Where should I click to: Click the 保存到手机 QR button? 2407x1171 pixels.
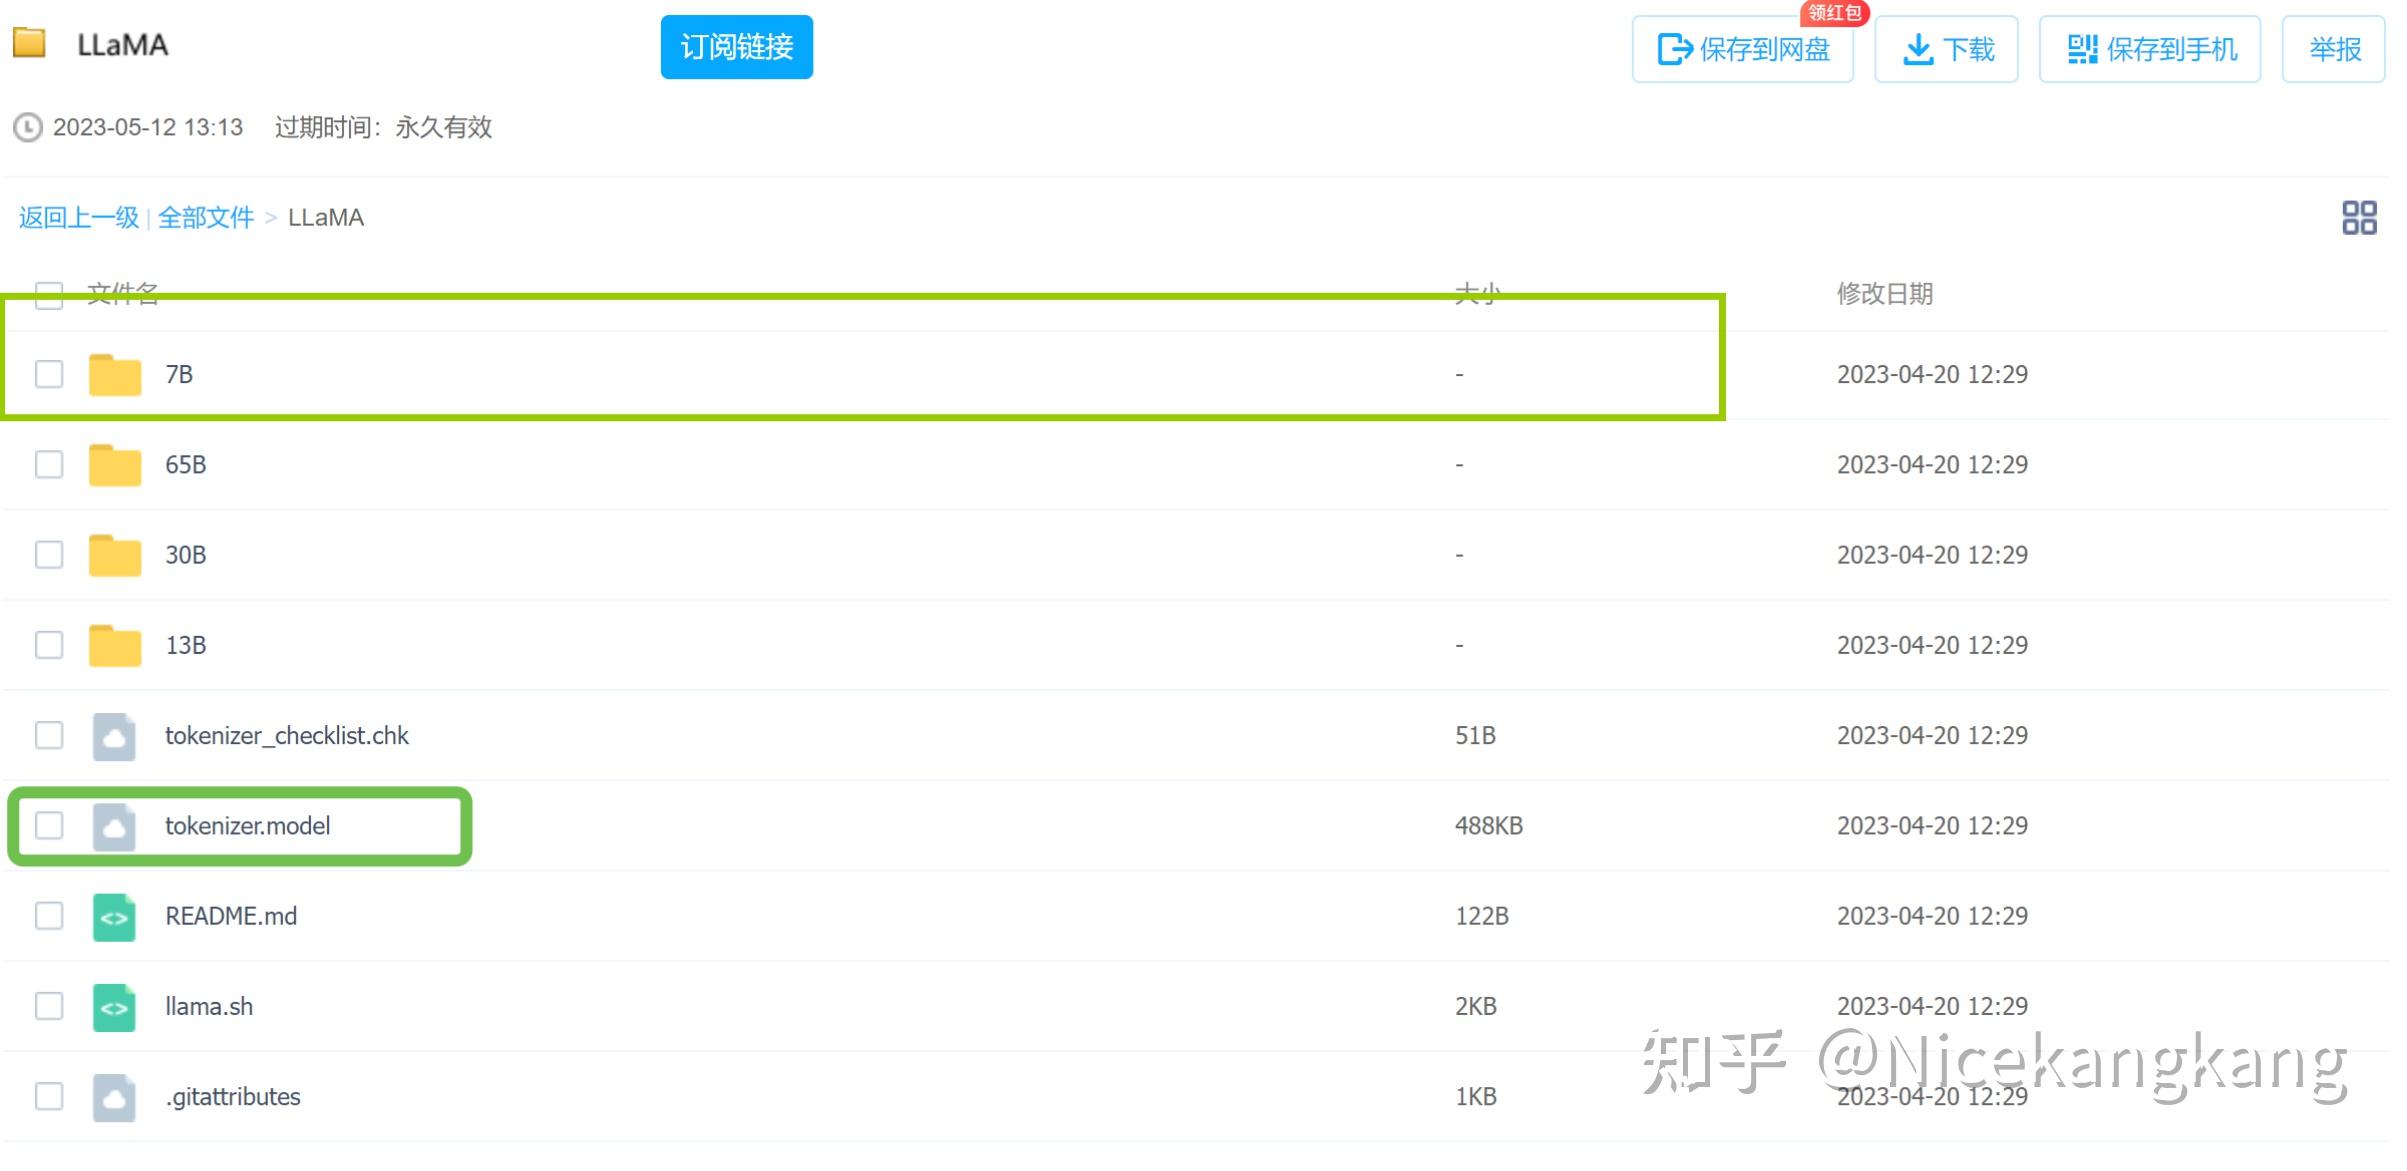(2150, 49)
